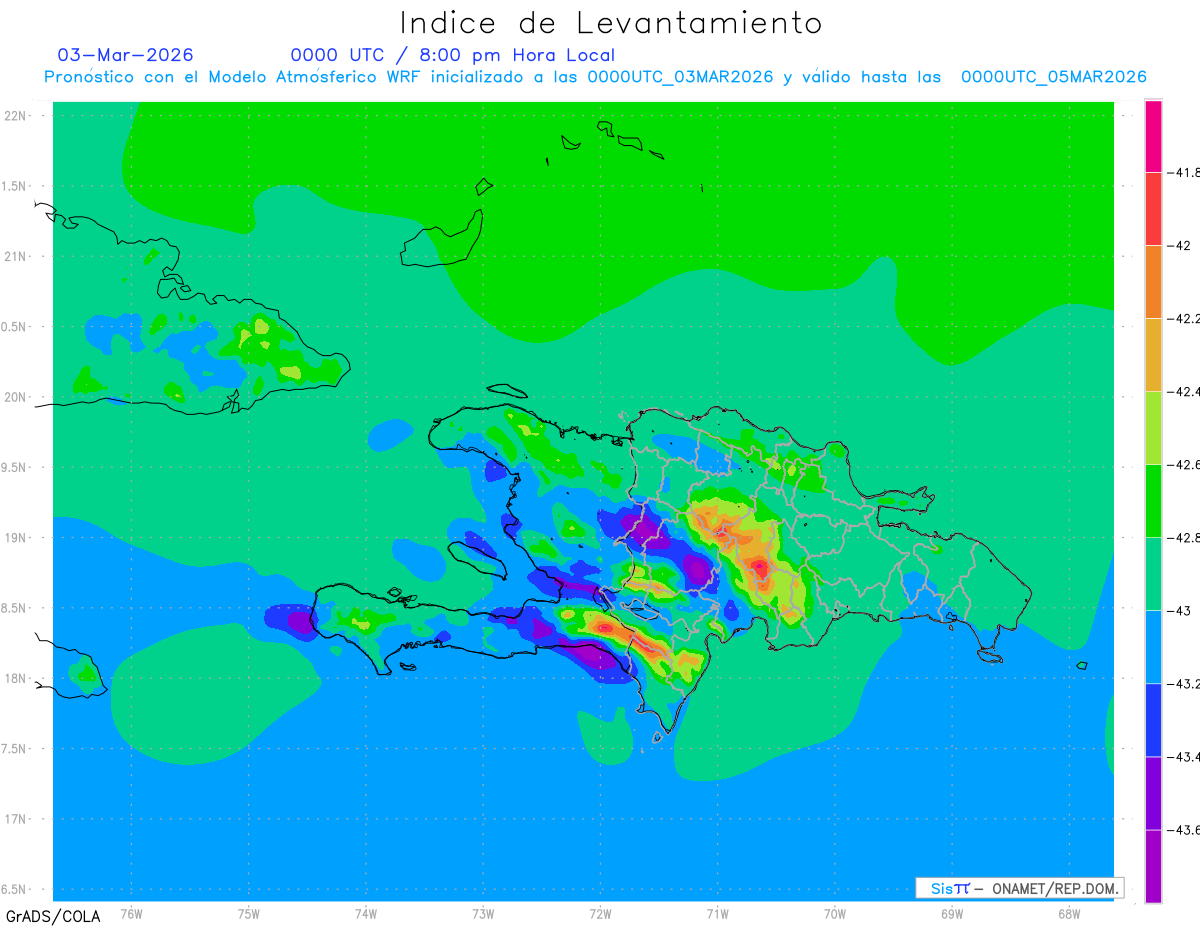The image size is (1200, 927).
Task: Click the '-43.2' color bar label
Action: (1185, 684)
